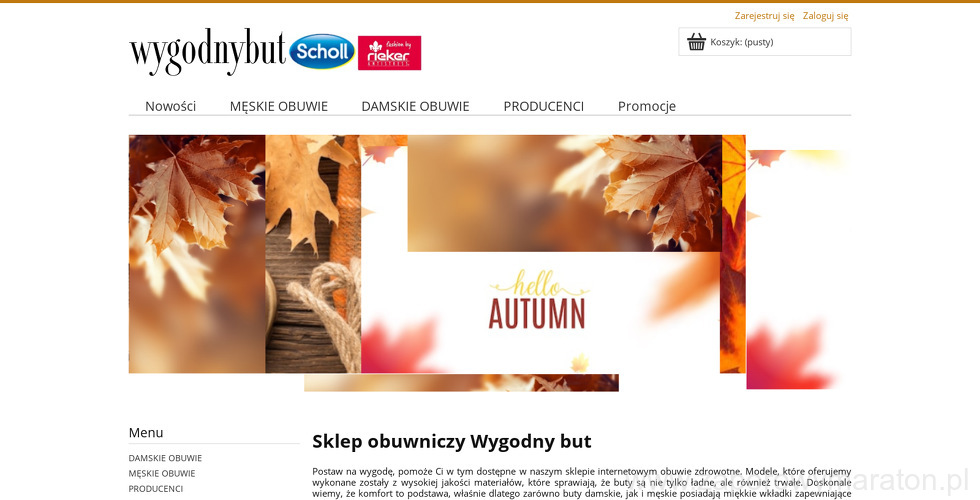This screenshot has height=500, width=980.
Task: Click the red Rieker brand logo
Action: click(389, 52)
